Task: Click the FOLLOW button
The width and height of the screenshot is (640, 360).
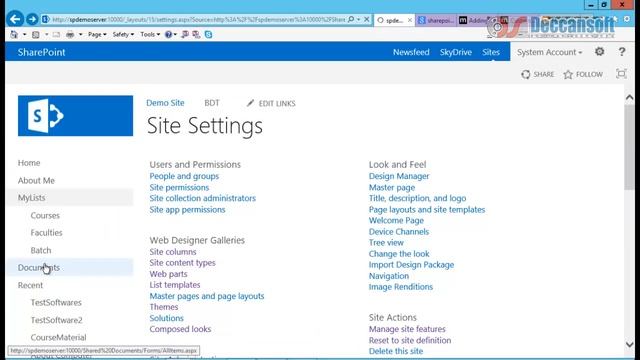Action: 583,74
